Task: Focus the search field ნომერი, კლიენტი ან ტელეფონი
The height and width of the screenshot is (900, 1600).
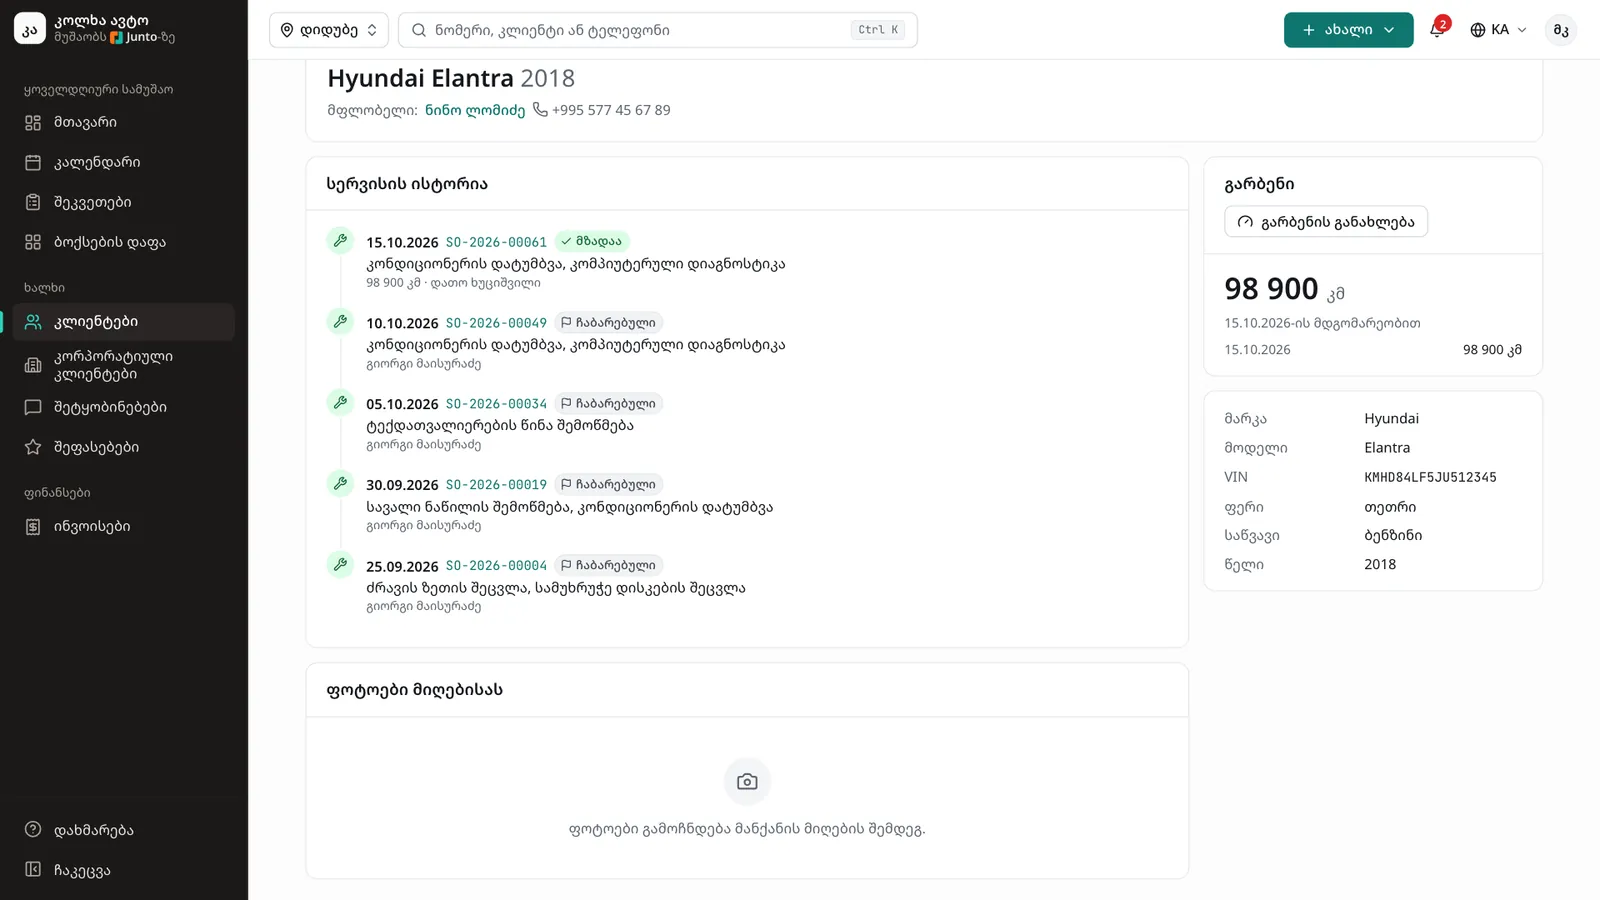Action: pos(657,30)
